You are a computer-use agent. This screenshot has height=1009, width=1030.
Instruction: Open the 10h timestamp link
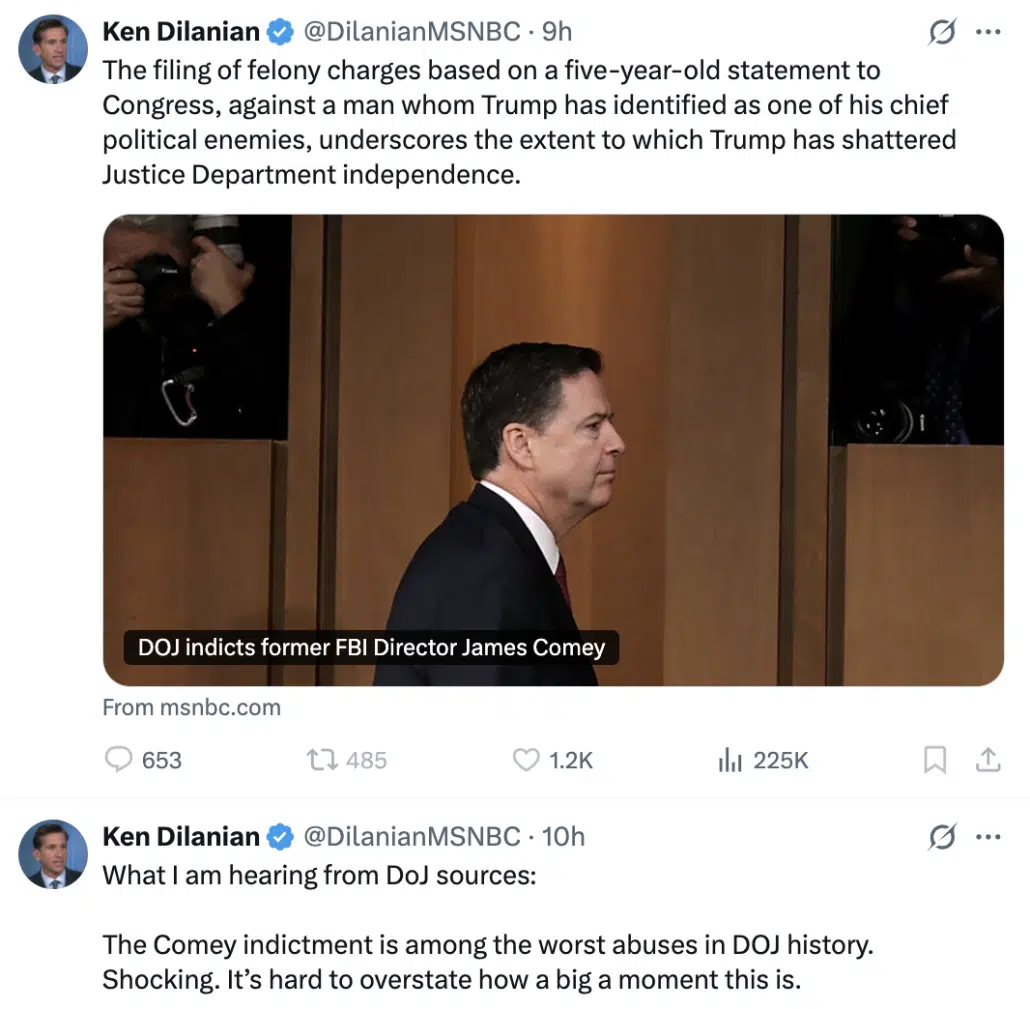pyautogui.click(x=563, y=836)
